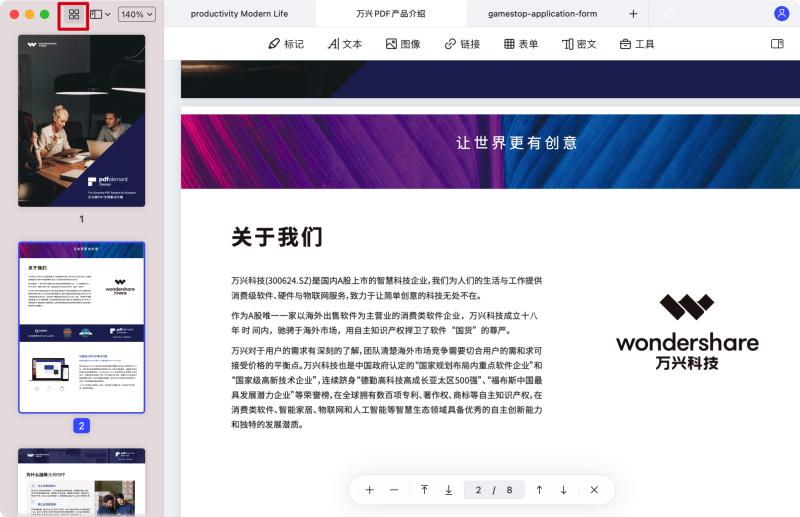
Task: Jump to last page icon
Action: [448, 490]
